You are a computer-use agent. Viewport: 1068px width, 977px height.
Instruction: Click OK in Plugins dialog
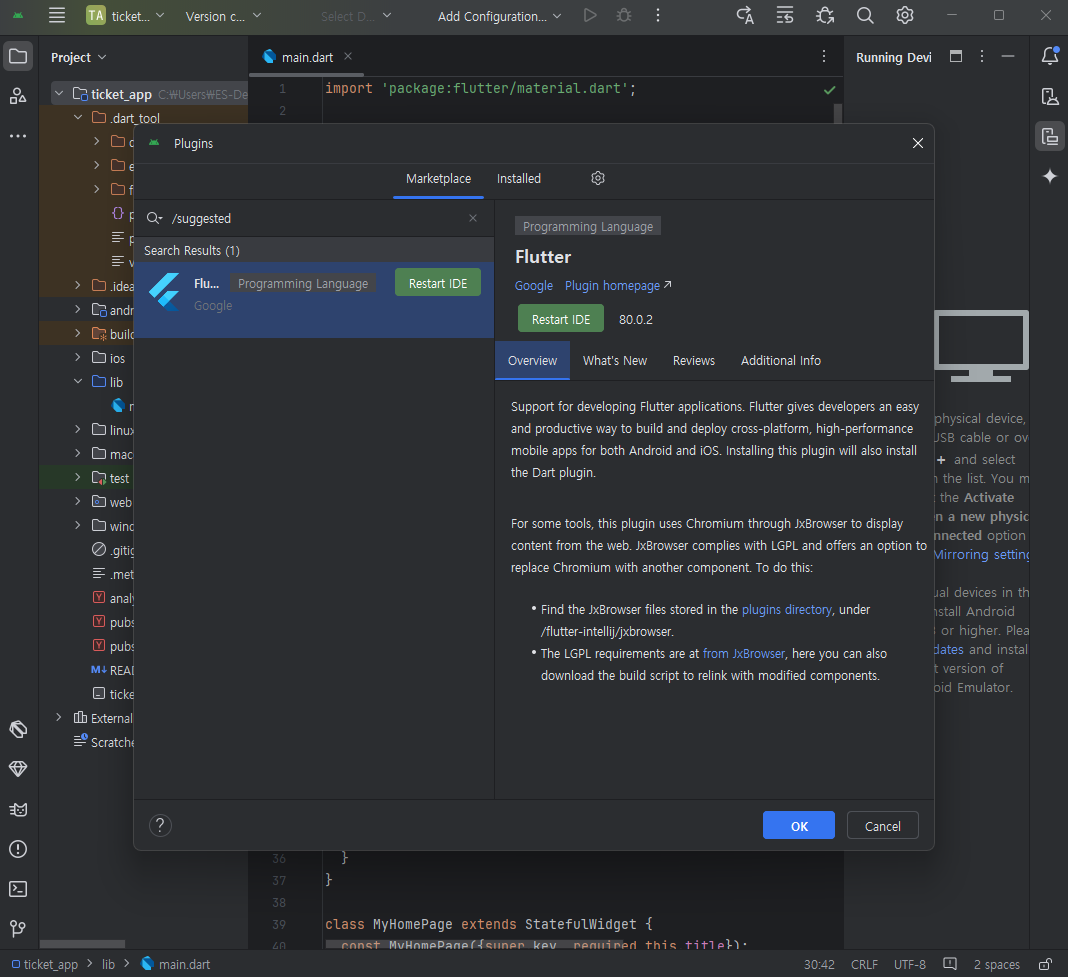pos(798,825)
